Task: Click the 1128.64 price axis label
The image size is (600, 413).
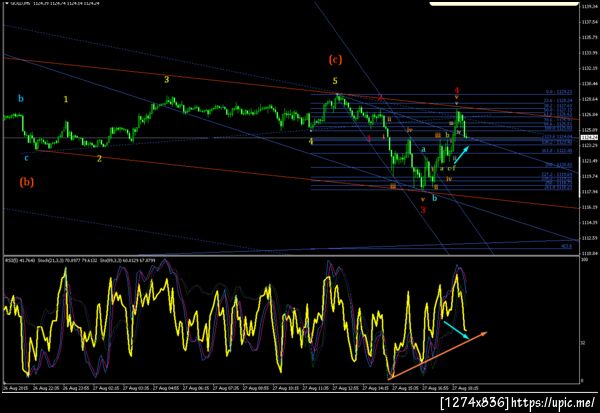Action: click(x=589, y=99)
